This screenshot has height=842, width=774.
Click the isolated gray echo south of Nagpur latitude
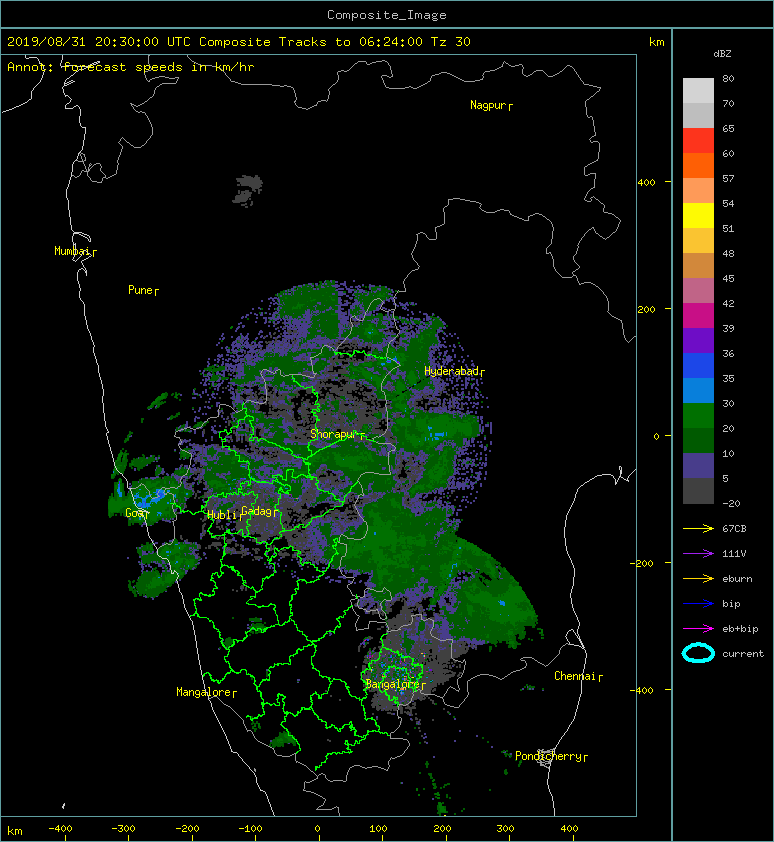pyautogui.click(x=248, y=190)
